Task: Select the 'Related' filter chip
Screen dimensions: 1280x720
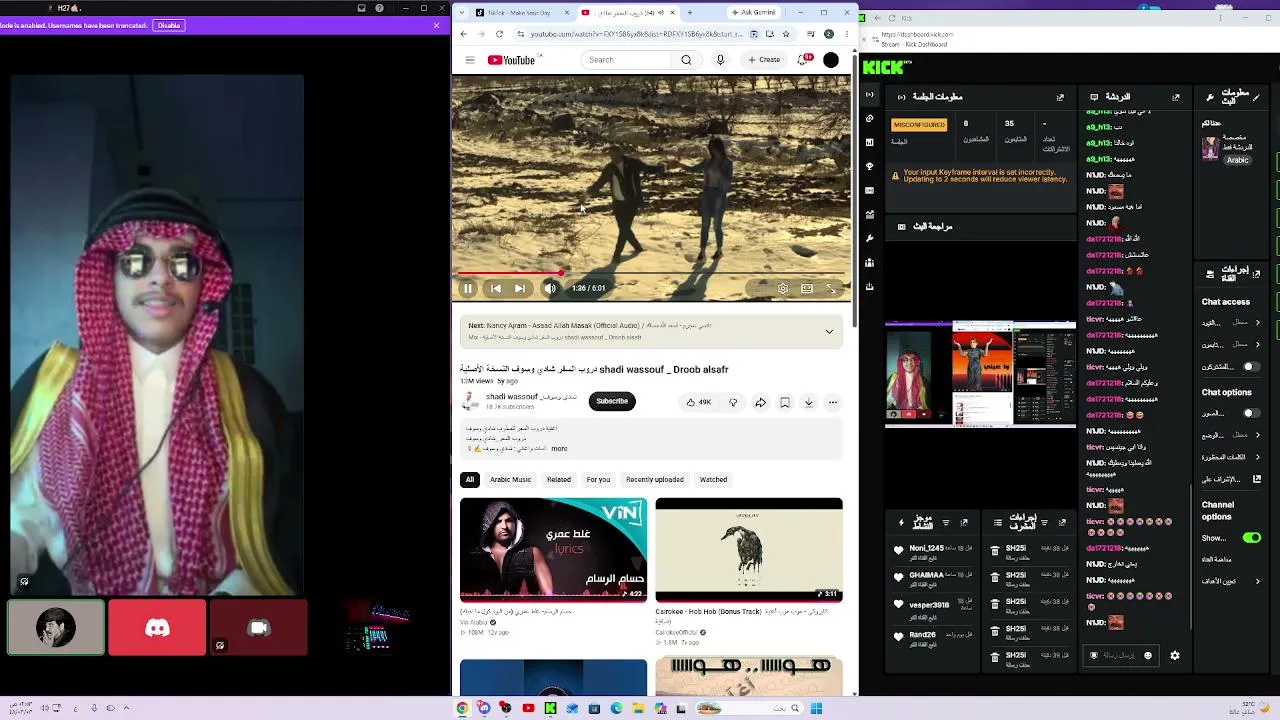Action: coord(559,480)
